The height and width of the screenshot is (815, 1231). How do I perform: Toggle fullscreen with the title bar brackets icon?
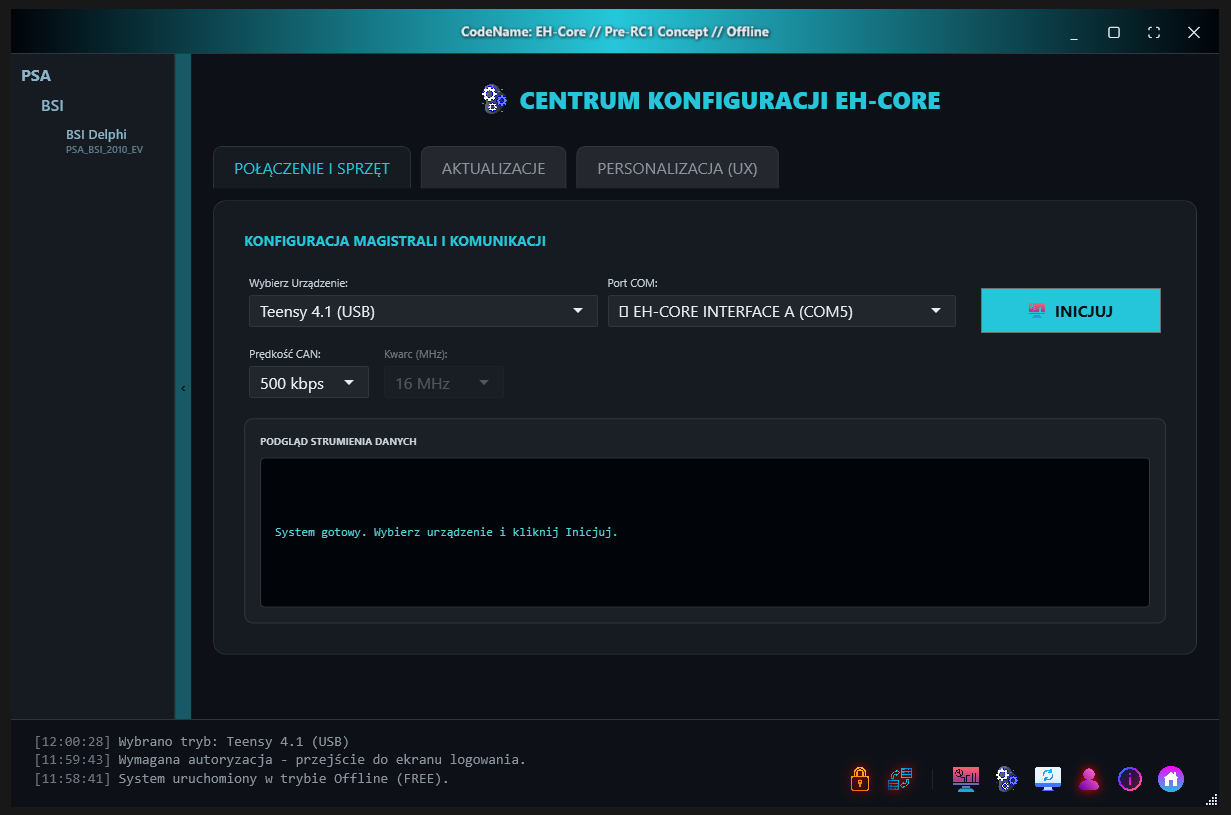(1154, 32)
